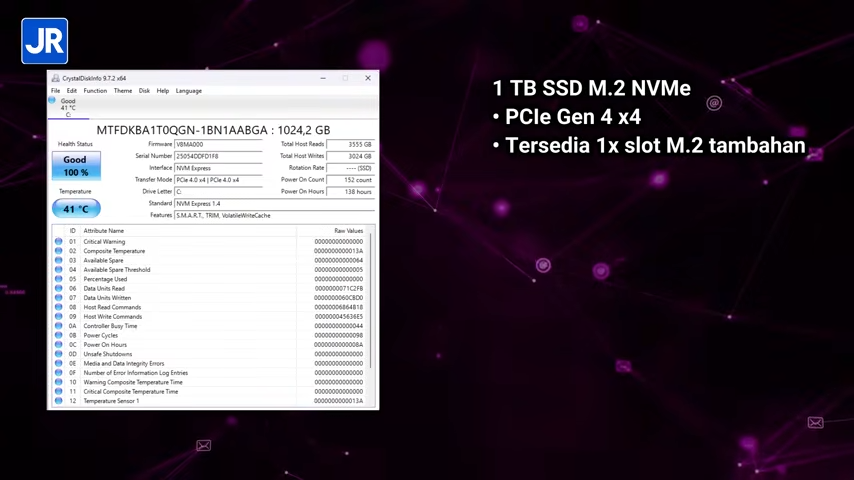This screenshot has width=854, height=480.
Task: Click the Standard field NVM Express 1.4
Action: [x=274, y=204]
